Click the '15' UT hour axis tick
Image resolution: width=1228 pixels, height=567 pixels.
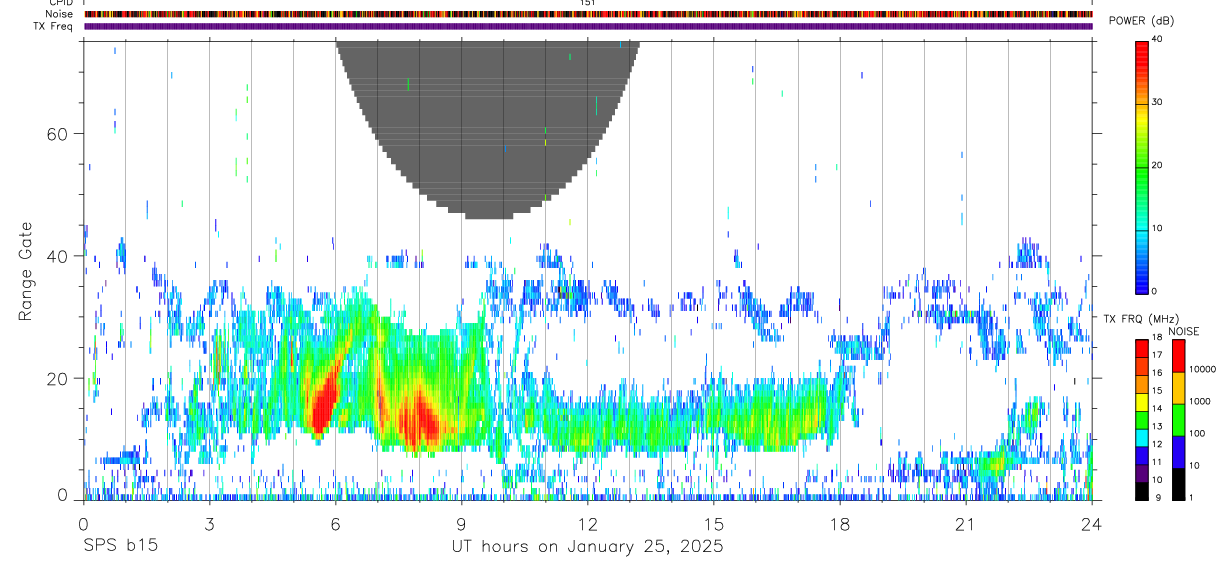click(714, 524)
